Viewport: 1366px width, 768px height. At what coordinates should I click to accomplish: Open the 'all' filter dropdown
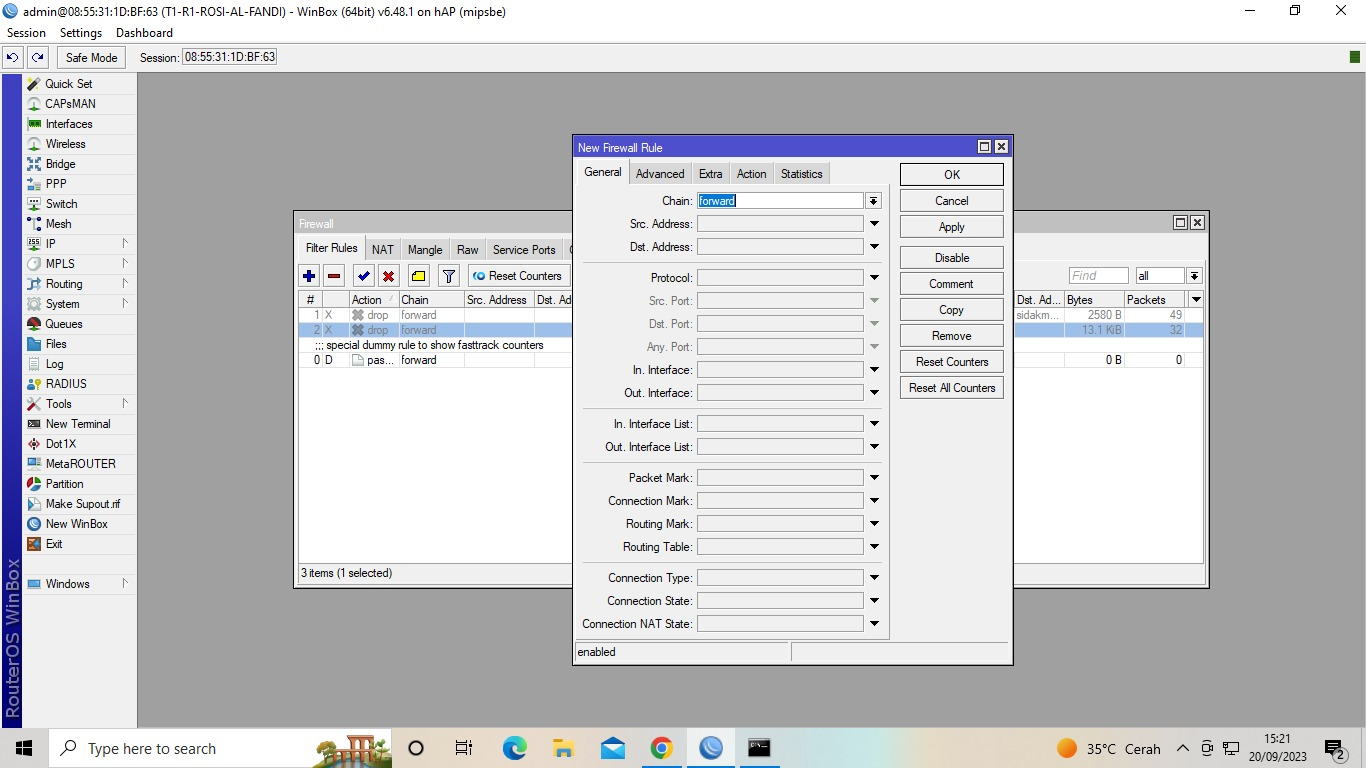[x=1194, y=276]
